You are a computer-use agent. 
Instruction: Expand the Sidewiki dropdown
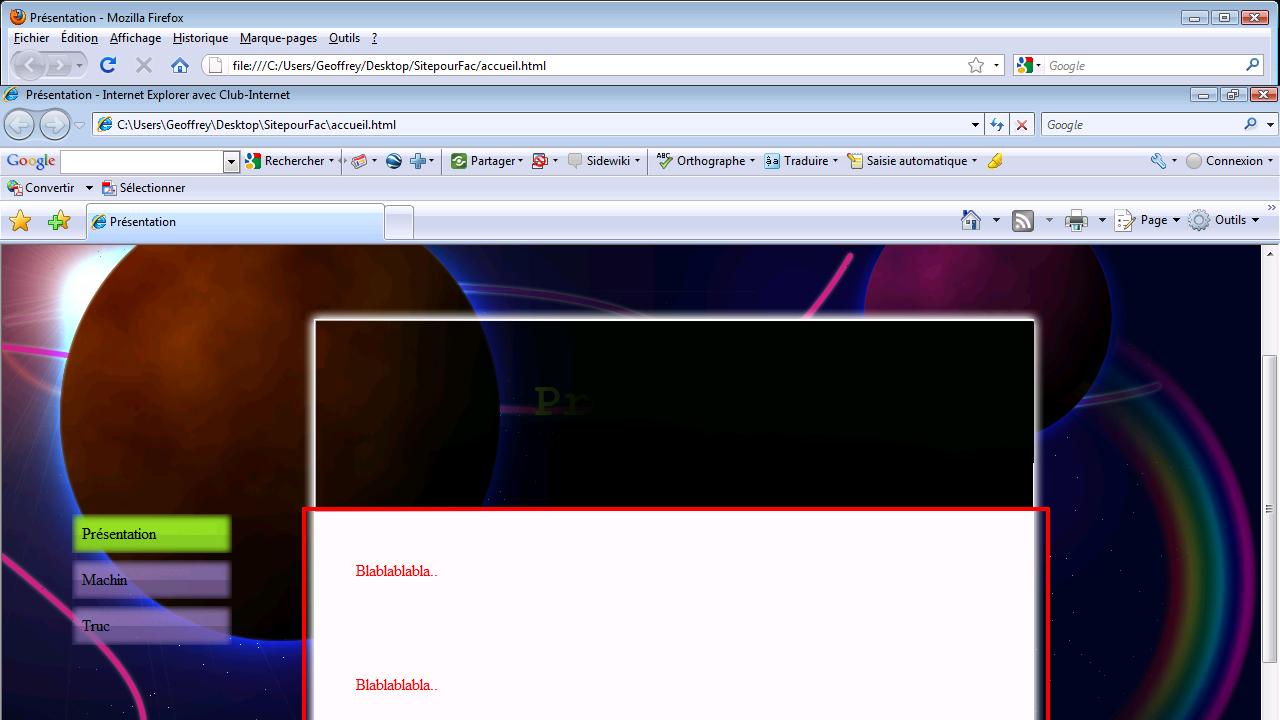point(638,161)
